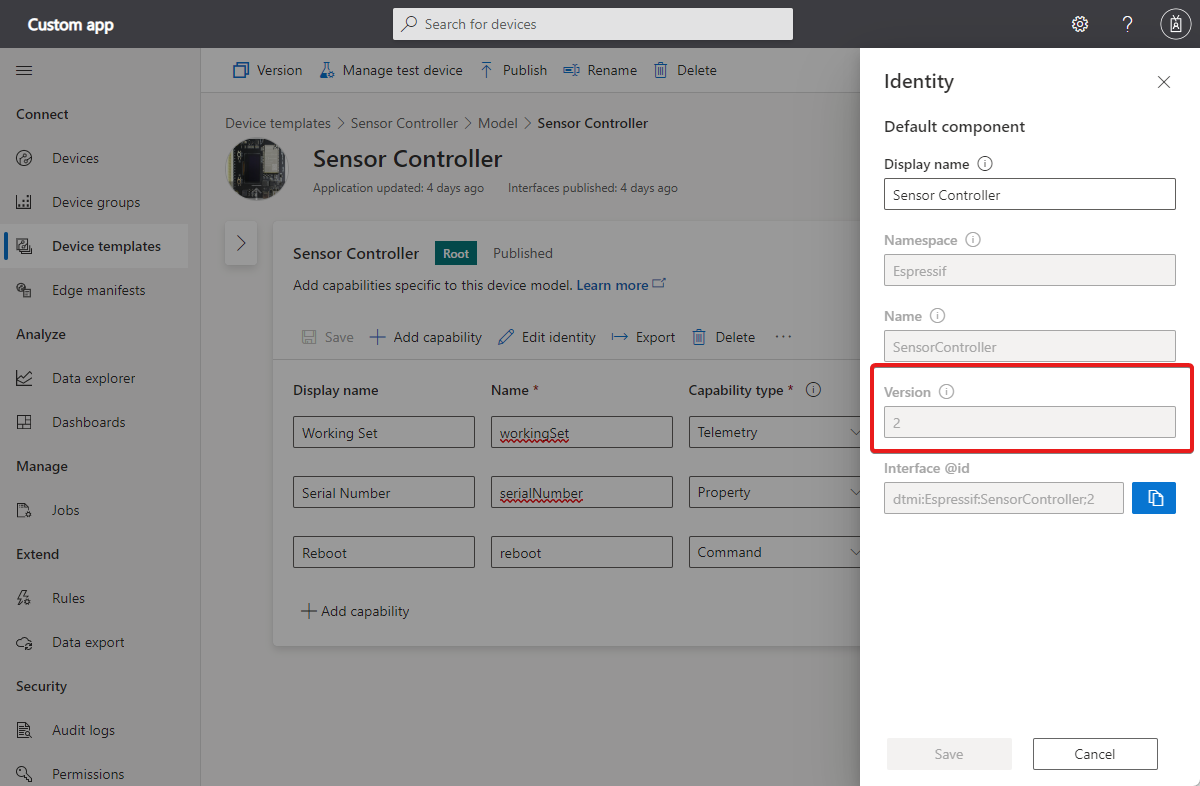Screen dimensions: 1200x786
Task: Click the Capability type info icon
Action: (x=814, y=390)
